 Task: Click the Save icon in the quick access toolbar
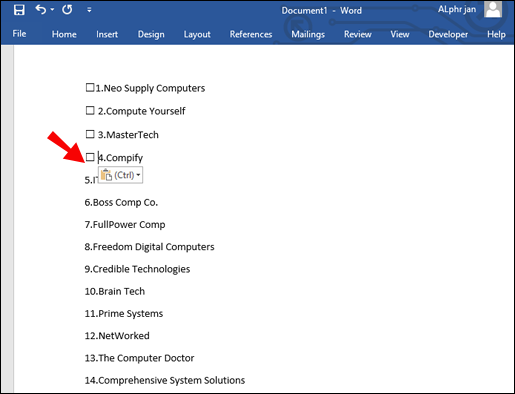coord(19,10)
